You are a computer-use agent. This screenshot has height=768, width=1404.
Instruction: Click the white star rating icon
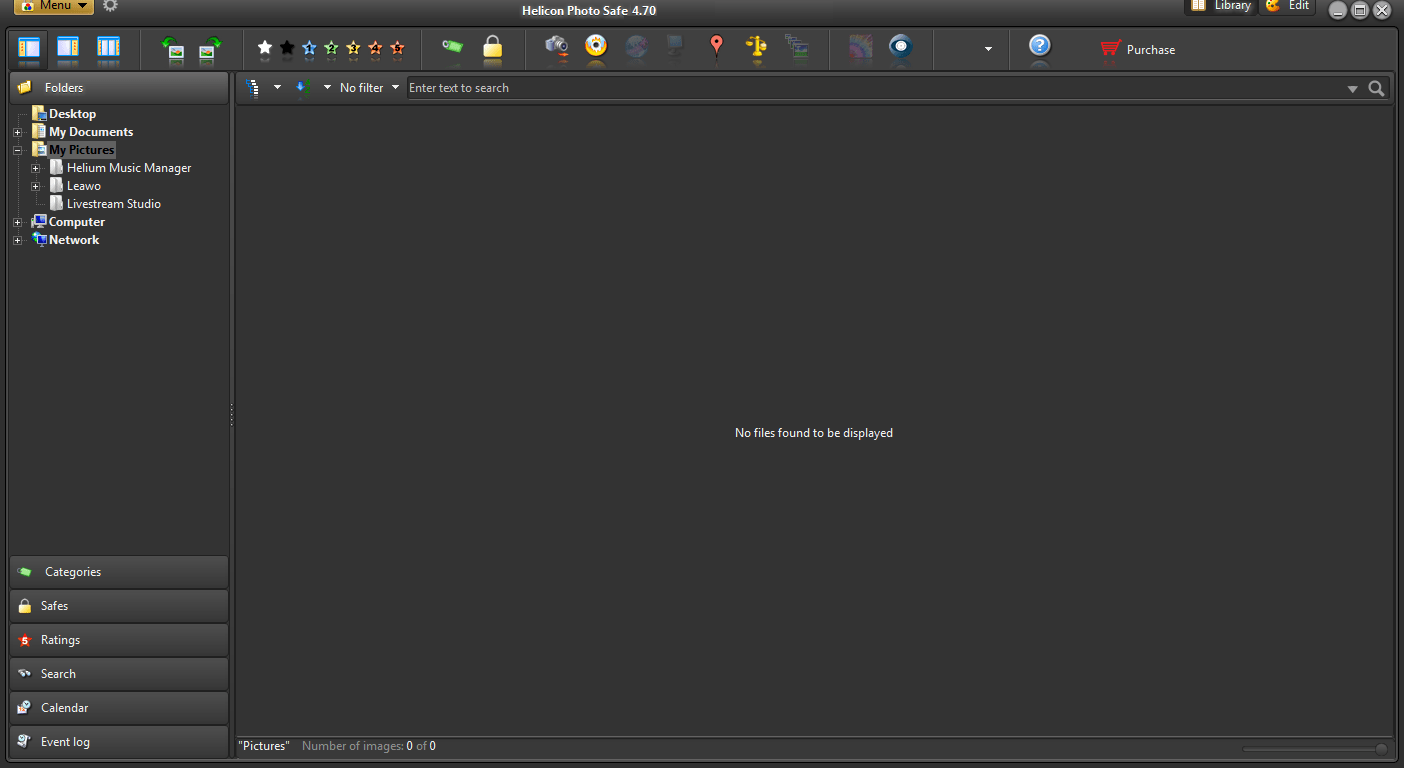(x=265, y=48)
